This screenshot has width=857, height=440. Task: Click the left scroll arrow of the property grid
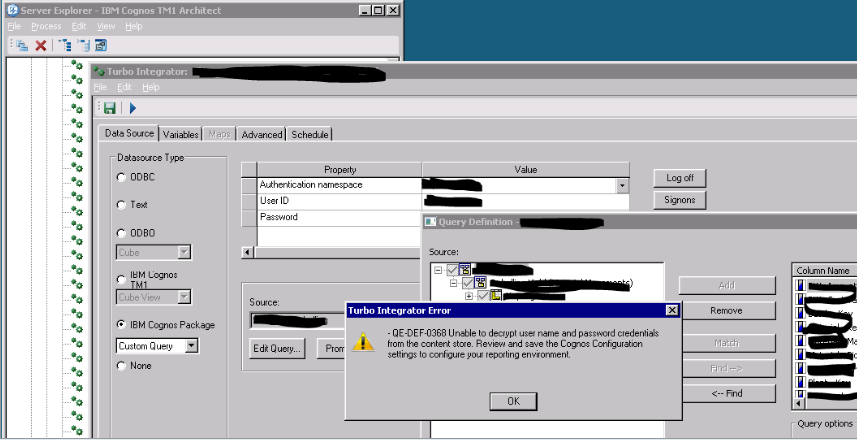[x=248, y=253]
